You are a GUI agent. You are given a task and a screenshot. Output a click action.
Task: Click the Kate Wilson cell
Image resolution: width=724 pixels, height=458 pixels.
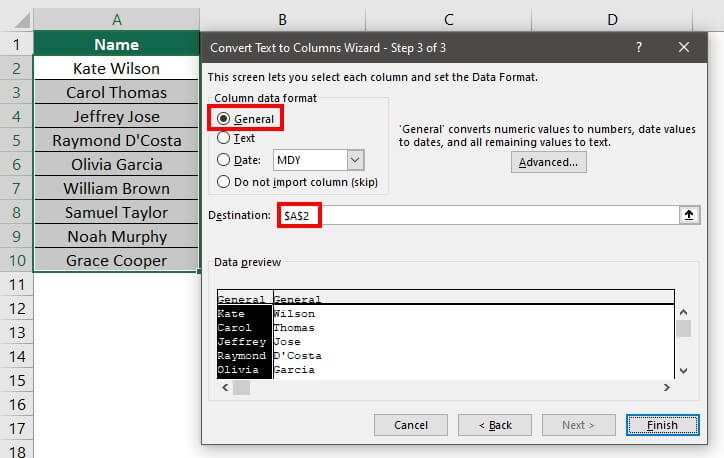pyautogui.click(x=117, y=68)
